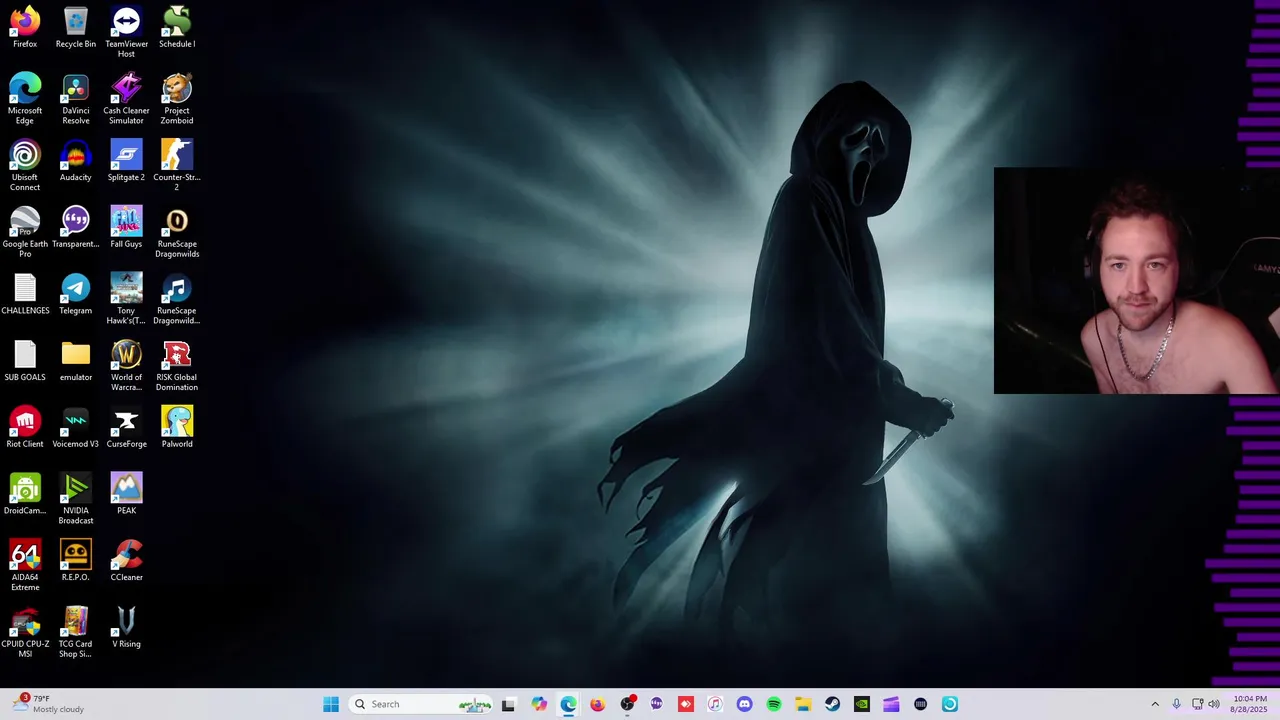Screen dimensions: 1280x720
Task: Select the PEAK game shortcut
Action: [x=126, y=494]
